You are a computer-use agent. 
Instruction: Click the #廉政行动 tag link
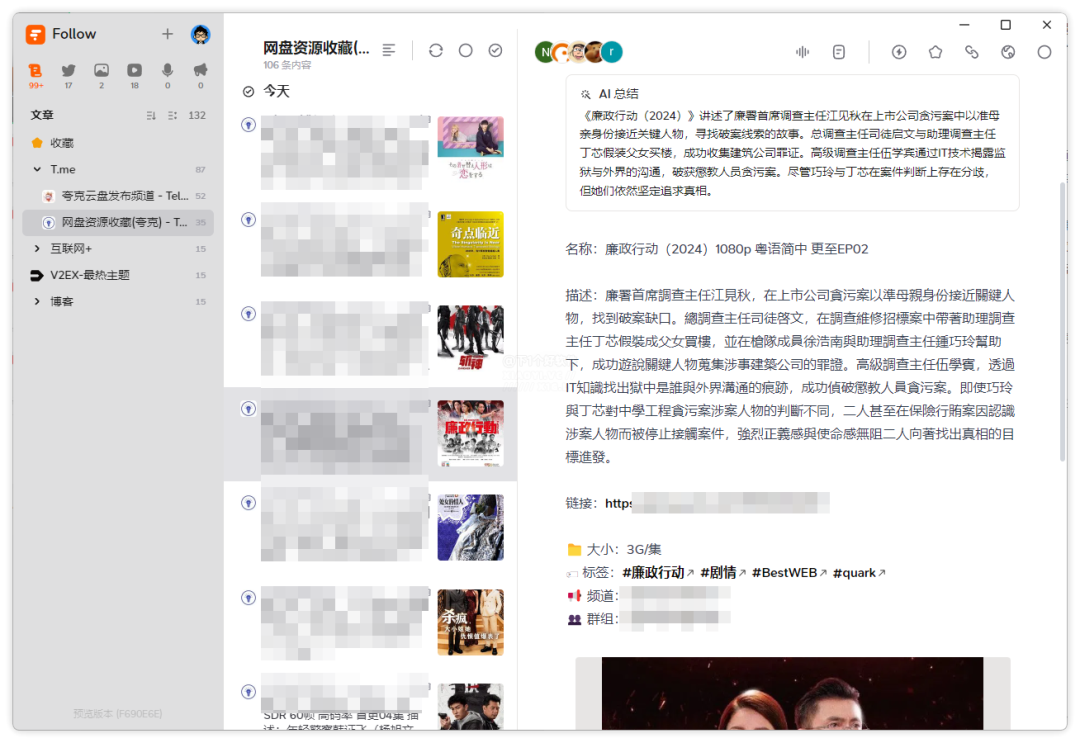point(657,573)
